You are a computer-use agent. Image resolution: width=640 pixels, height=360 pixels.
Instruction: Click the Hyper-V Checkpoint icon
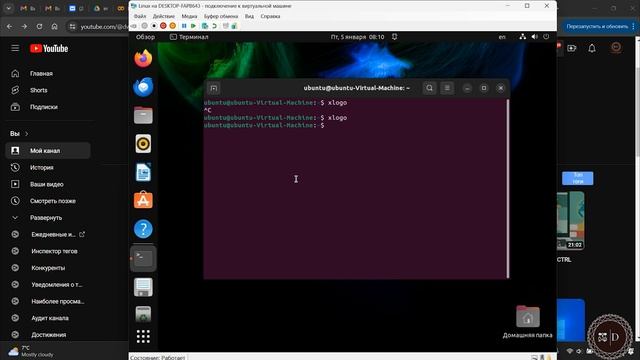pos(205,26)
